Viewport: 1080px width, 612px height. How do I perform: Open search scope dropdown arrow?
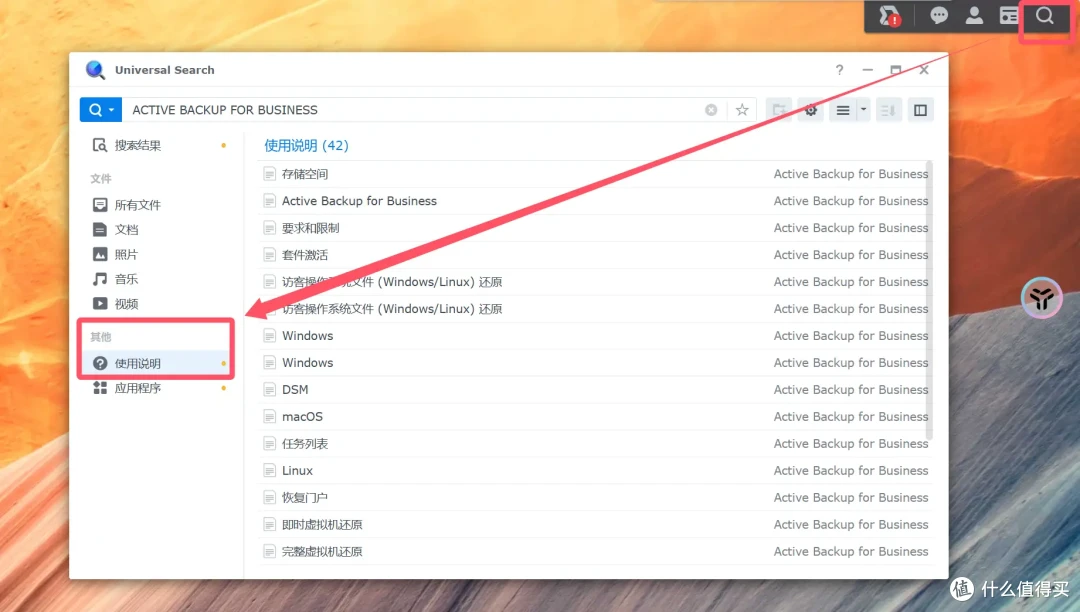[x=112, y=110]
